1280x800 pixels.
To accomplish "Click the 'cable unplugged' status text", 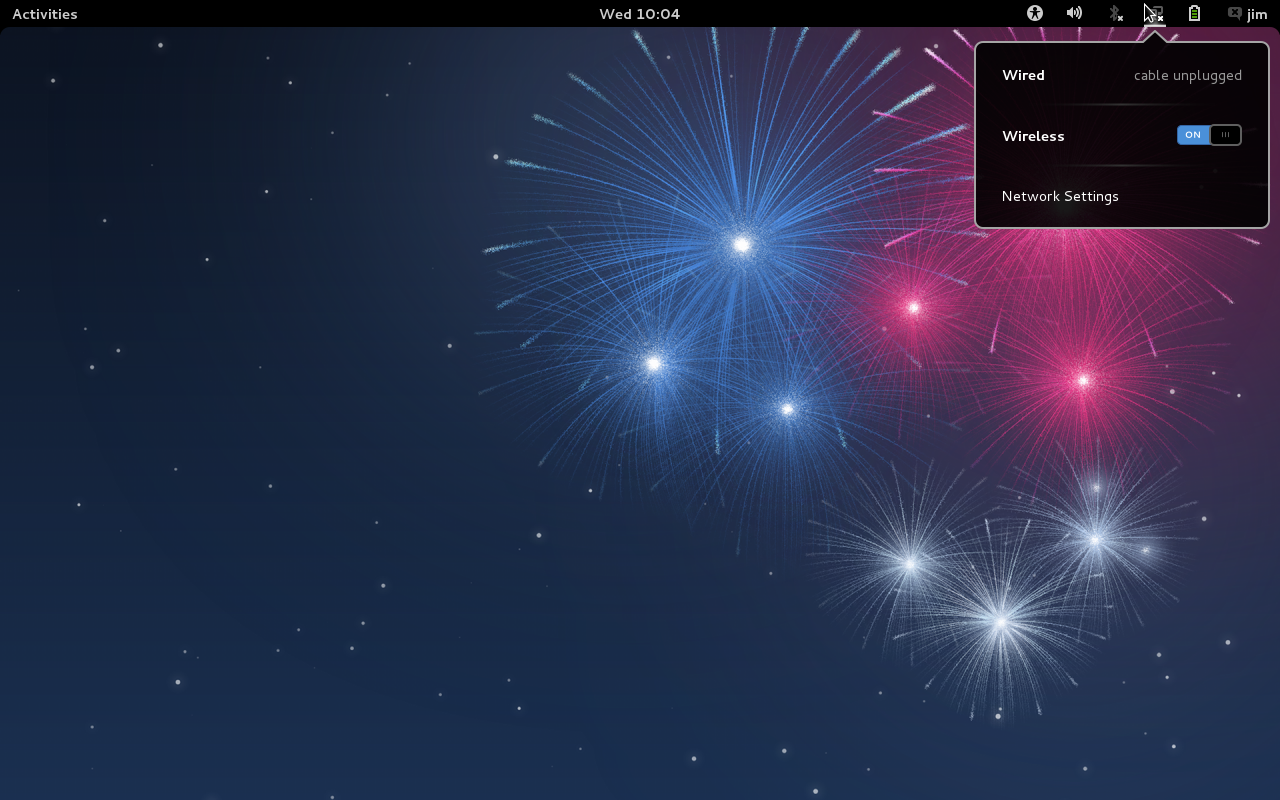I will tap(1188, 75).
